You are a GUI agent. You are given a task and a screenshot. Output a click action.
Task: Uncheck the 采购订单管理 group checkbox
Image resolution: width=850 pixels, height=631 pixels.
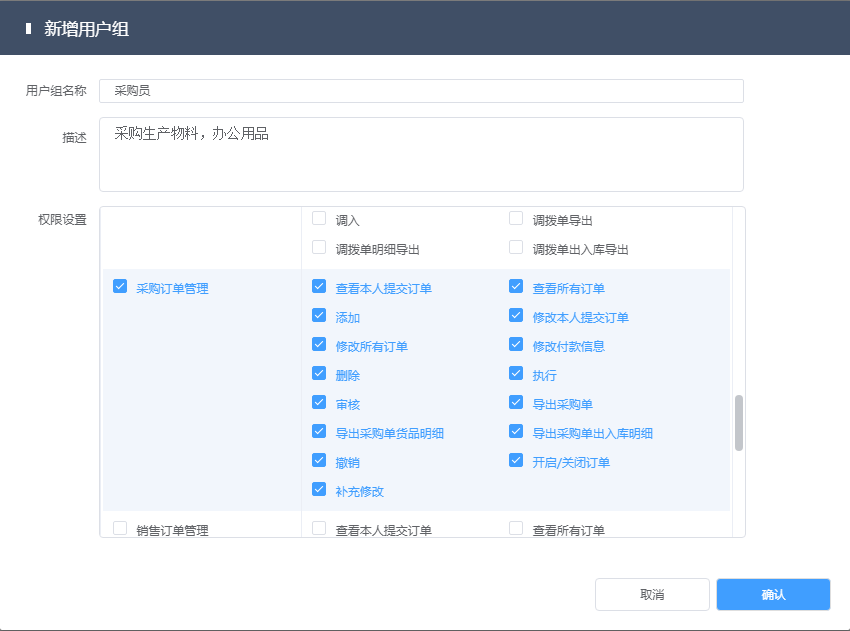pos(120,286)
